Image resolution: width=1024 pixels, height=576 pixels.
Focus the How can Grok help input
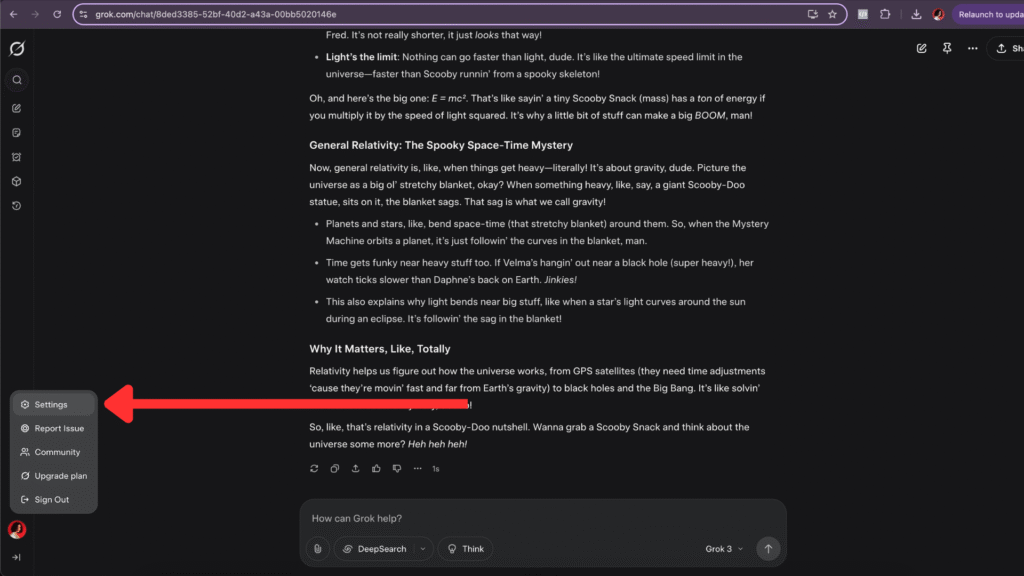(542, 519)
